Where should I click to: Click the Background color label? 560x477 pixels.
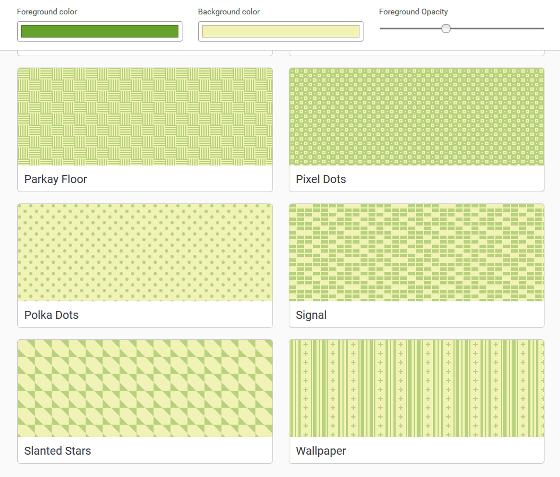pos(229,12)
